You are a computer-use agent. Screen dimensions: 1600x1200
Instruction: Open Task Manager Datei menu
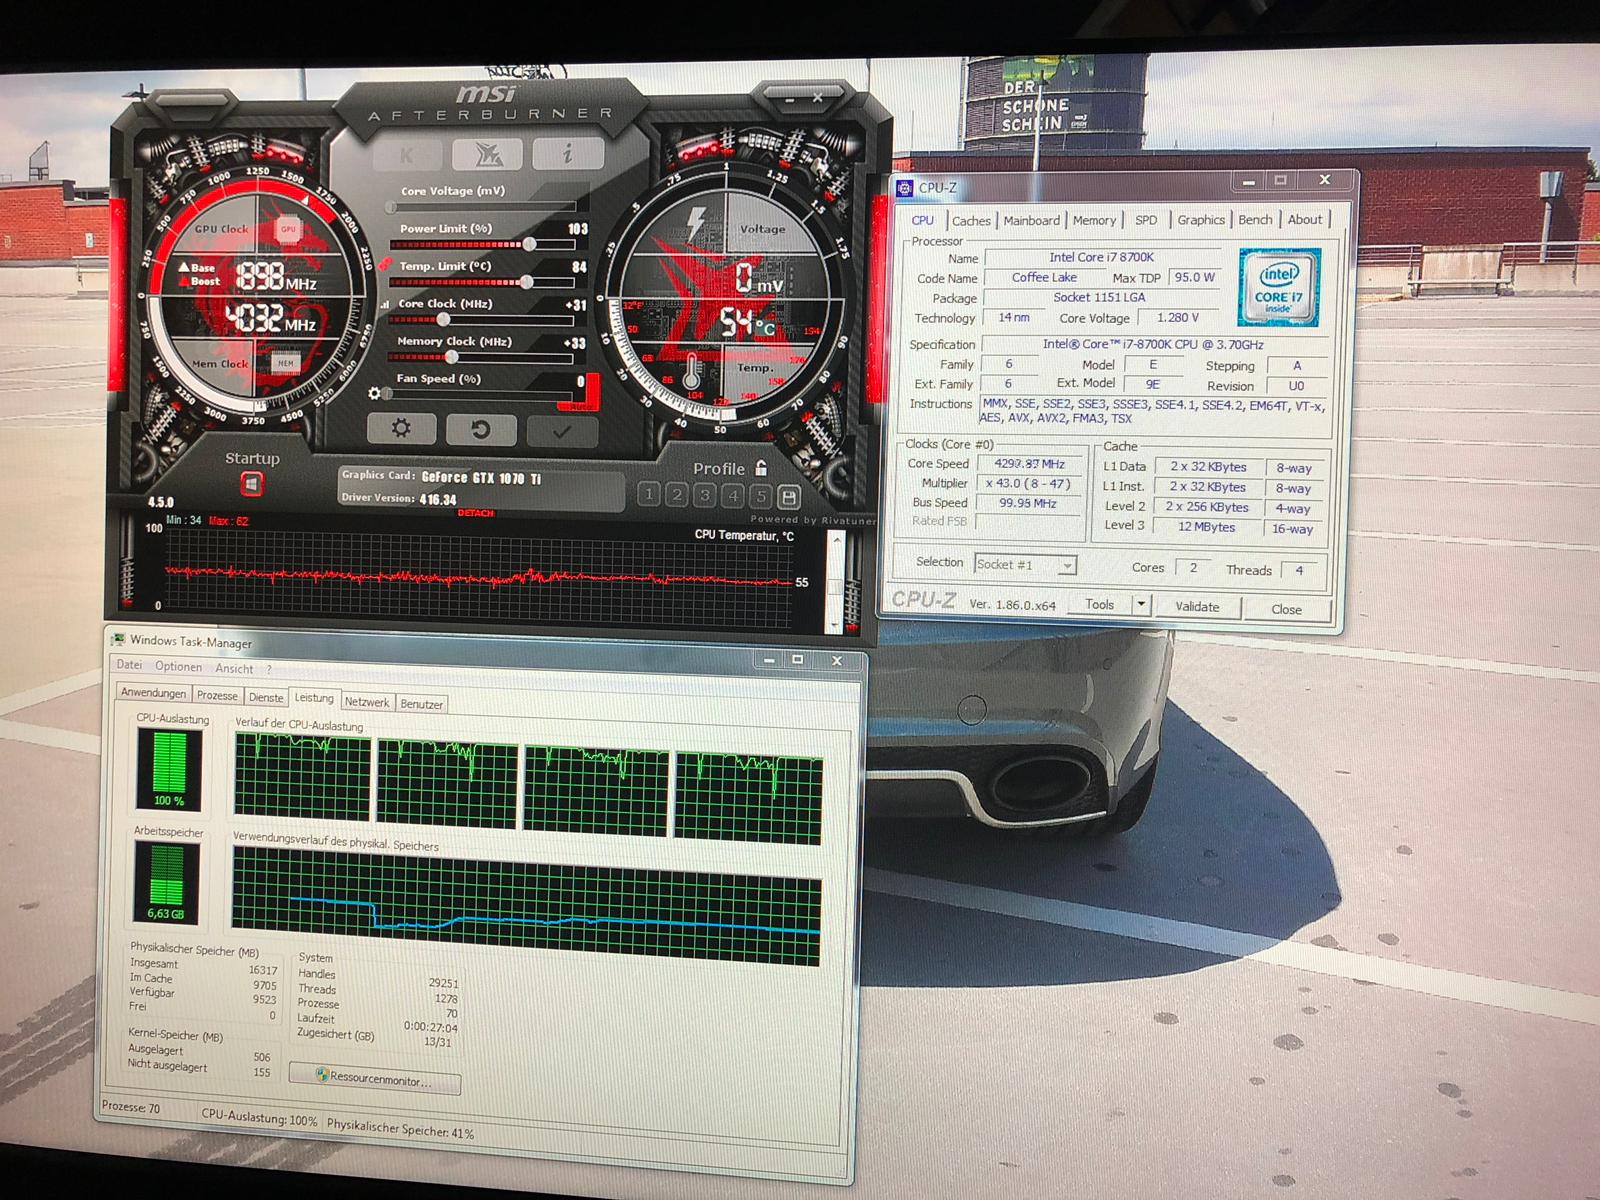click(129, 665)
